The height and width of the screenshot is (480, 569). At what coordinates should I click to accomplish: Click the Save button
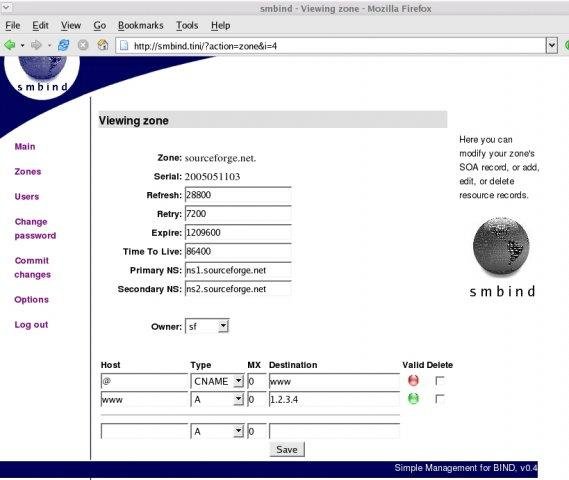pos(287,450)
